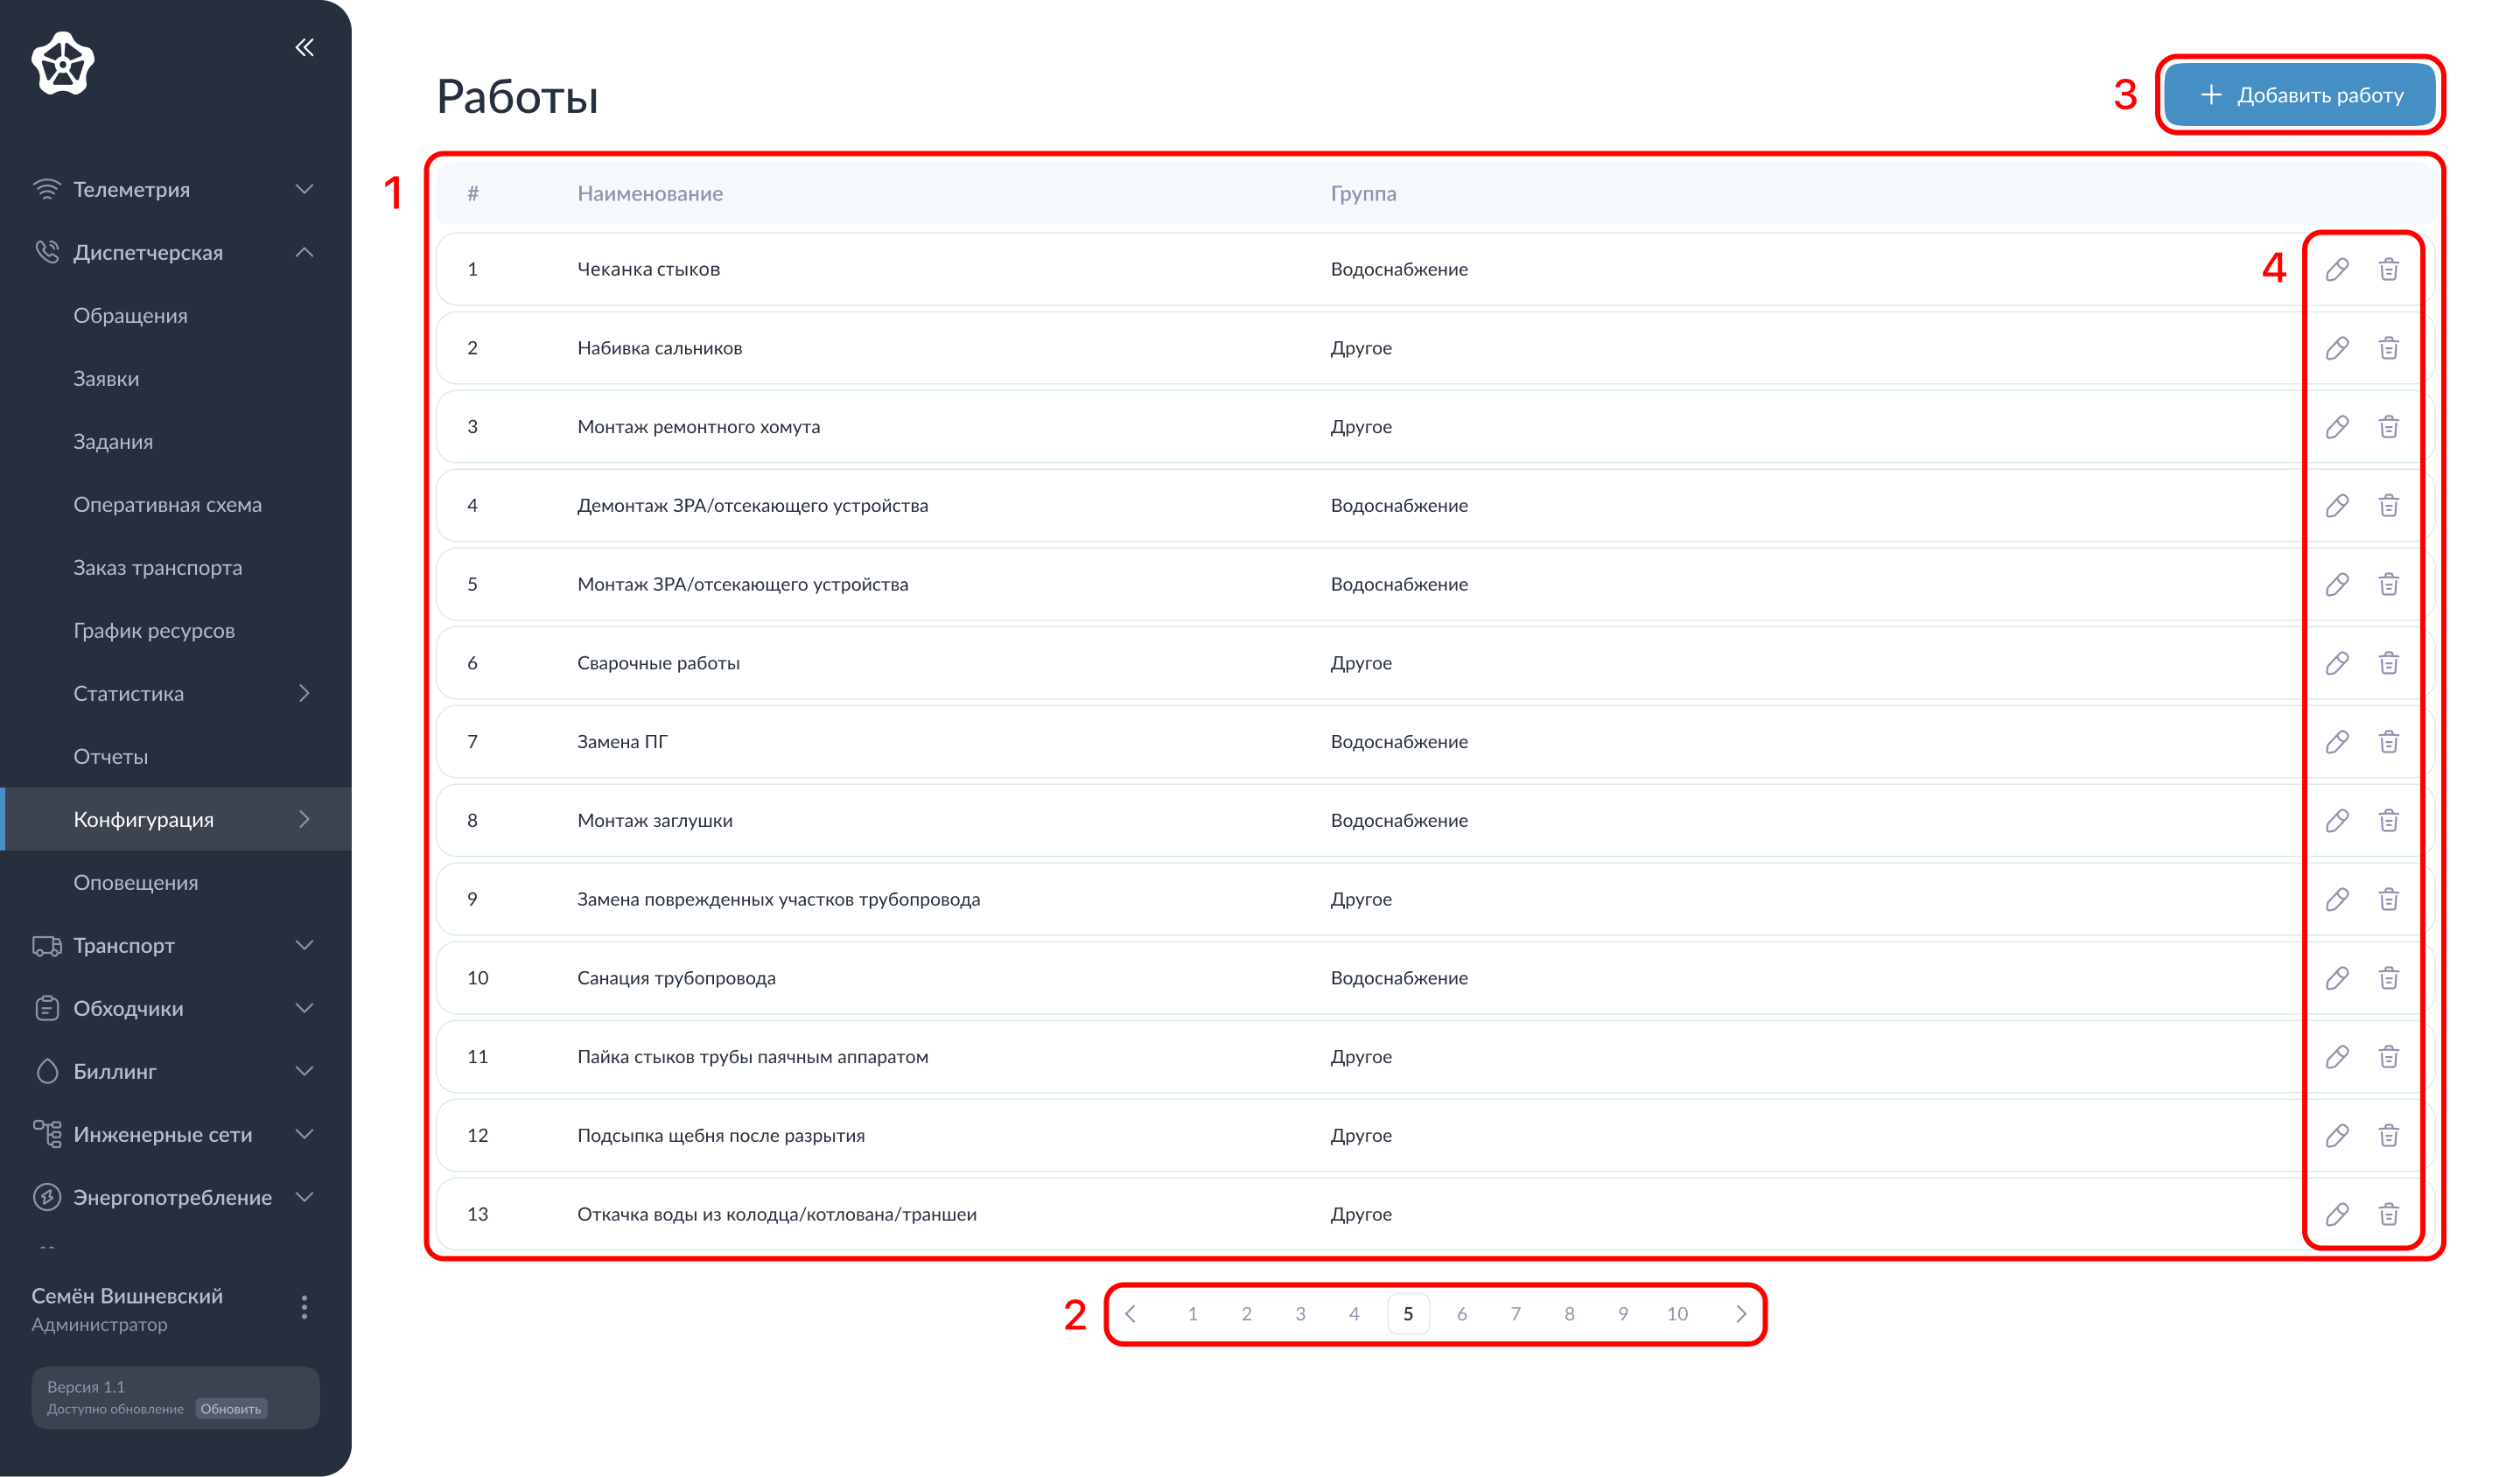
Task: Expand the Статистика submenu
Action: click(x=305, y=693)
